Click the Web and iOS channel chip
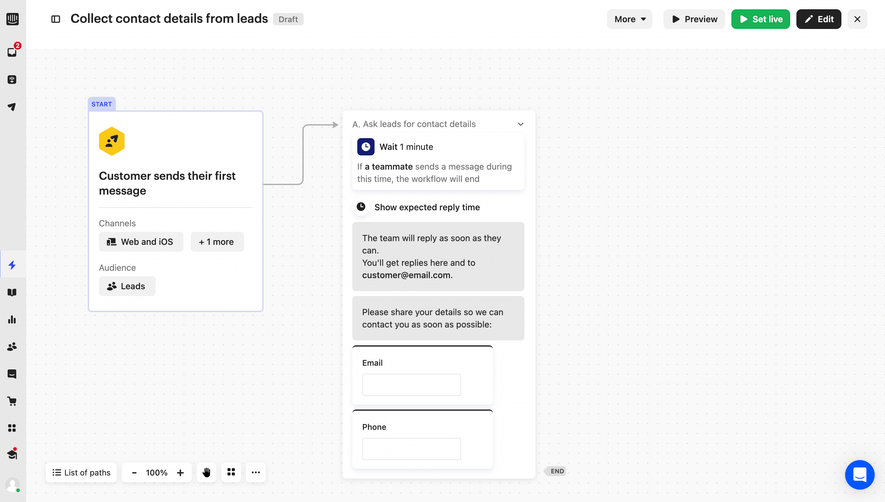This screenshot has width=885, height=502. [x=141, y=242]
